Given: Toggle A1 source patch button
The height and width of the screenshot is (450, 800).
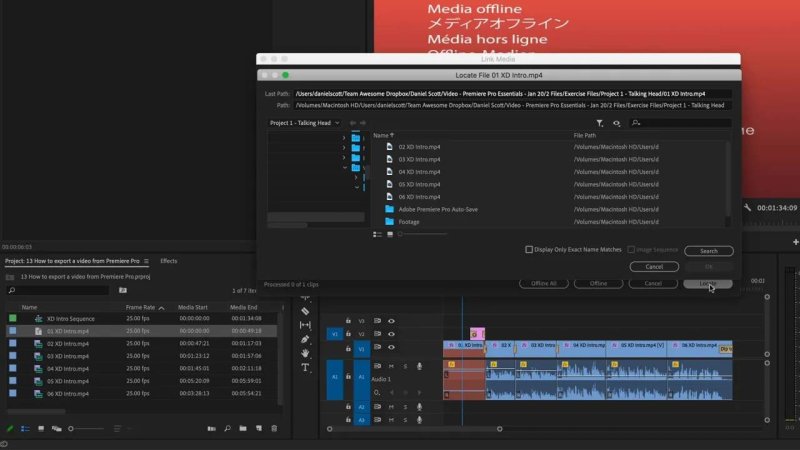Looking at the screenshot, I should tap(335, 378).
